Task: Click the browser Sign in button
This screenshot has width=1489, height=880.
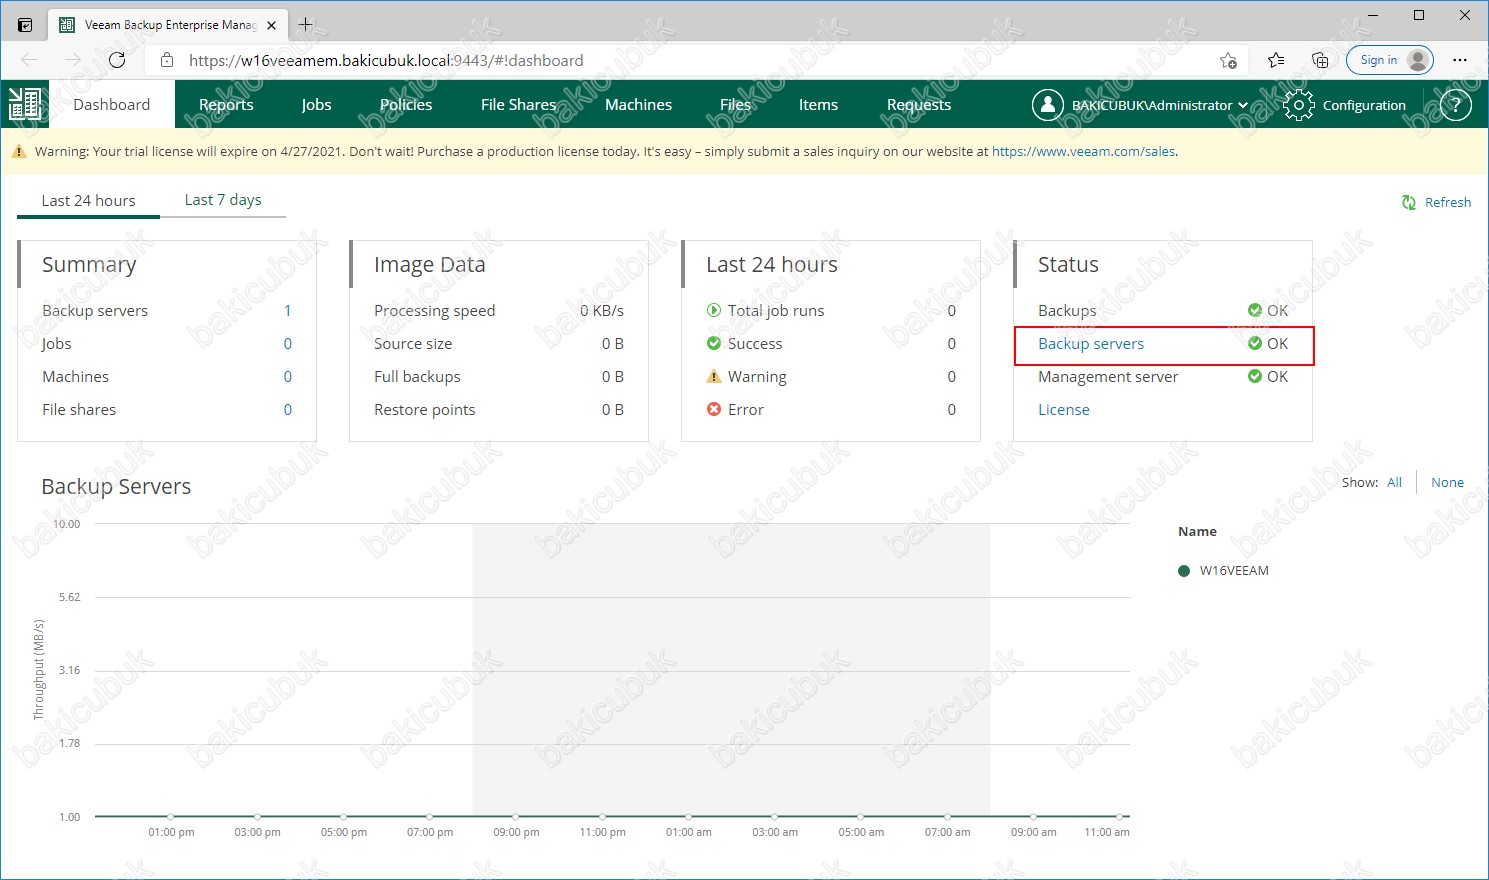Action: click(x=1390, y=60)
